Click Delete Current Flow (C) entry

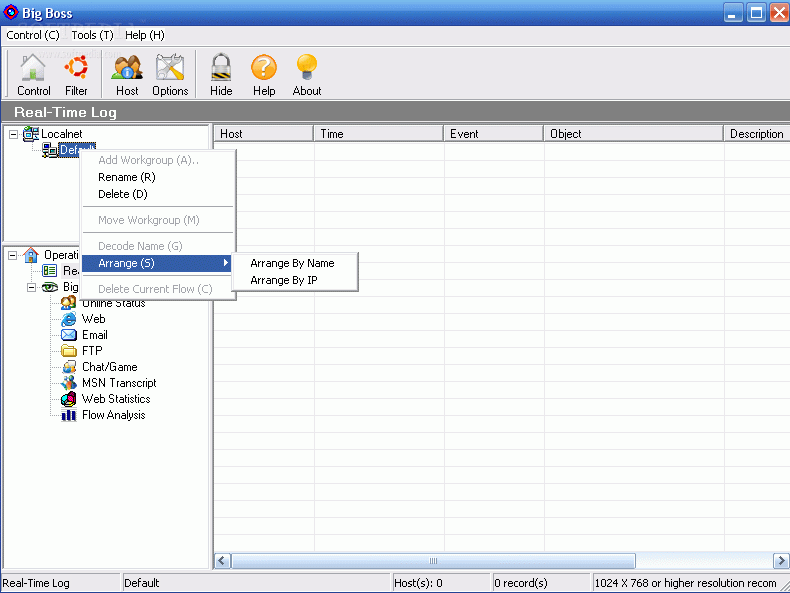pos(158,289)
